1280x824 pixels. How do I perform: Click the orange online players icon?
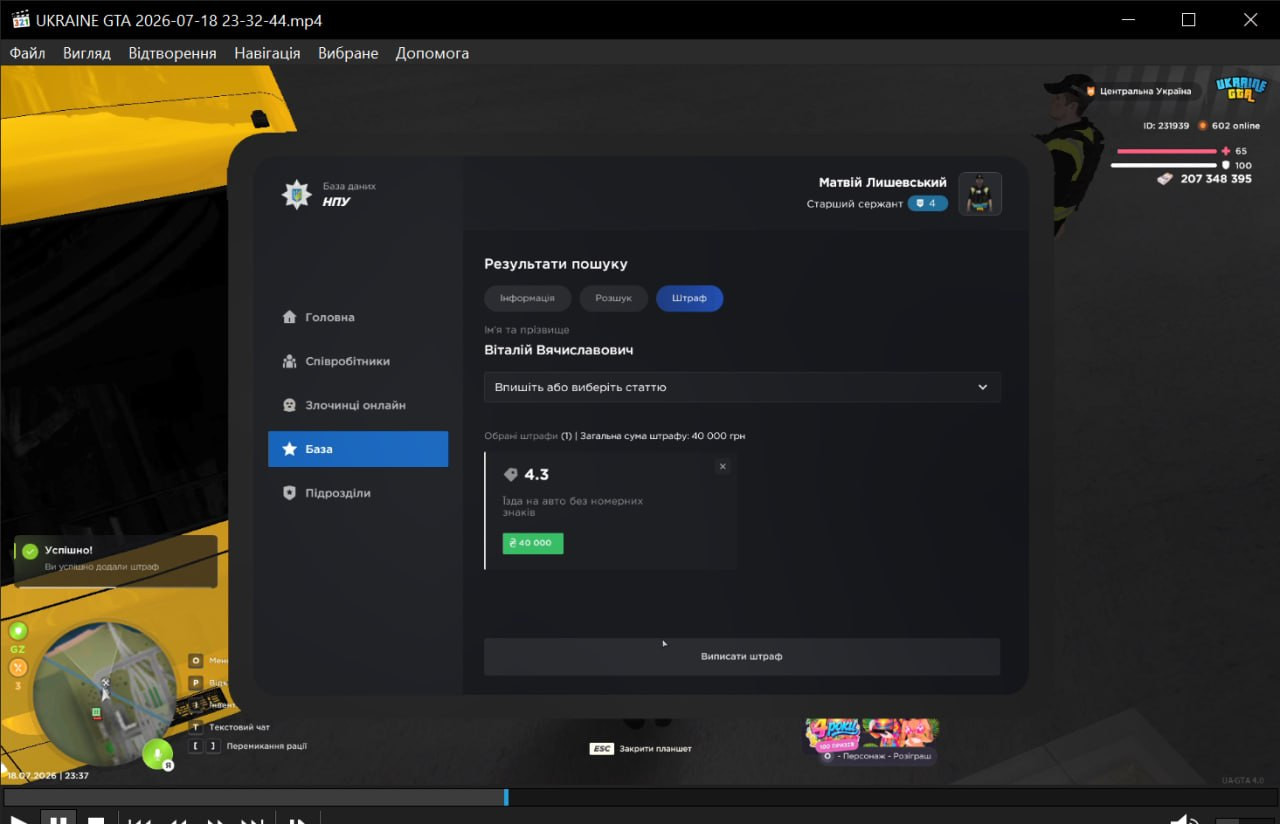(x=1203, y=126)
